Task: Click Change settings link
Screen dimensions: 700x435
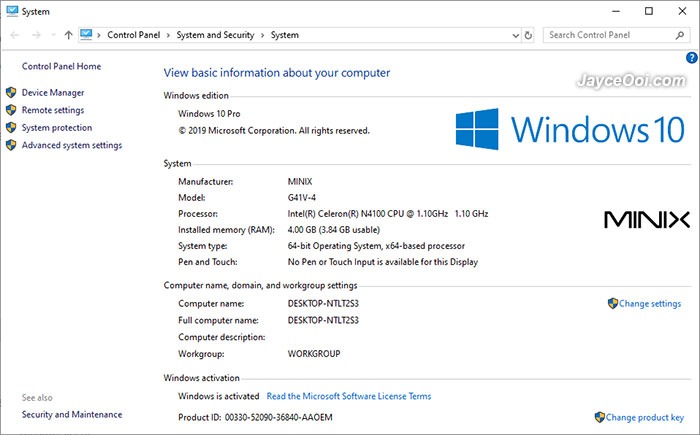Action: click(650, 304)
